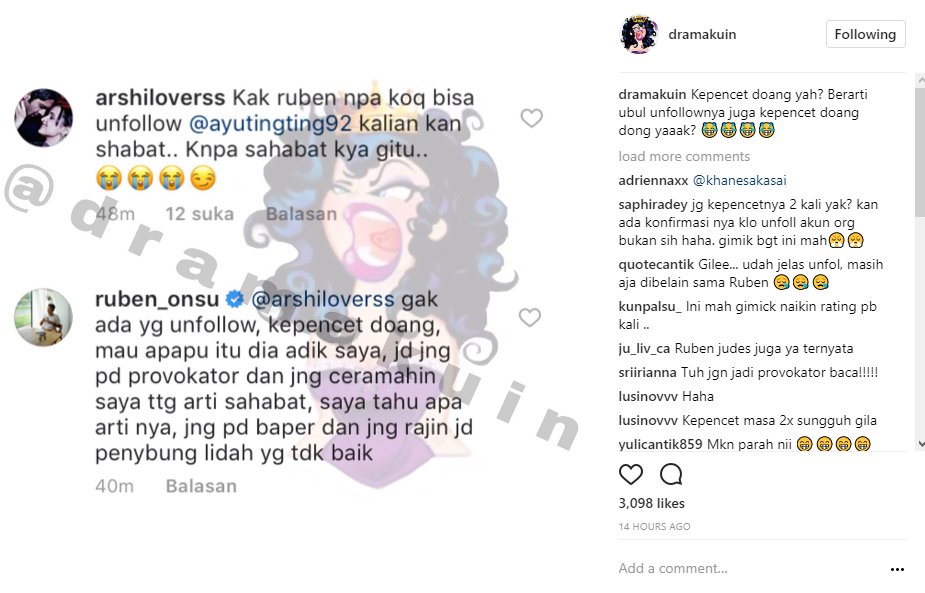
Task: Open the three-dots more options menu
Action: click(x=897, y=569)
